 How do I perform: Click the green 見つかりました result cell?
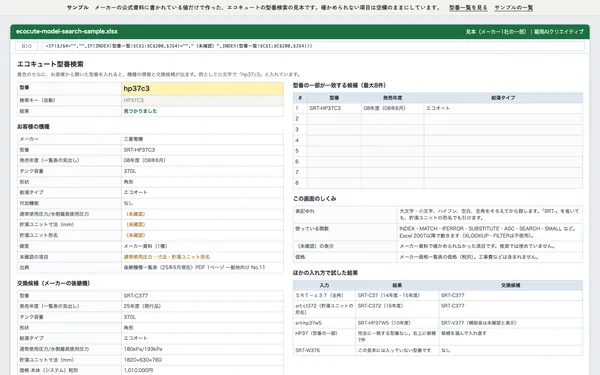(202, 111)
